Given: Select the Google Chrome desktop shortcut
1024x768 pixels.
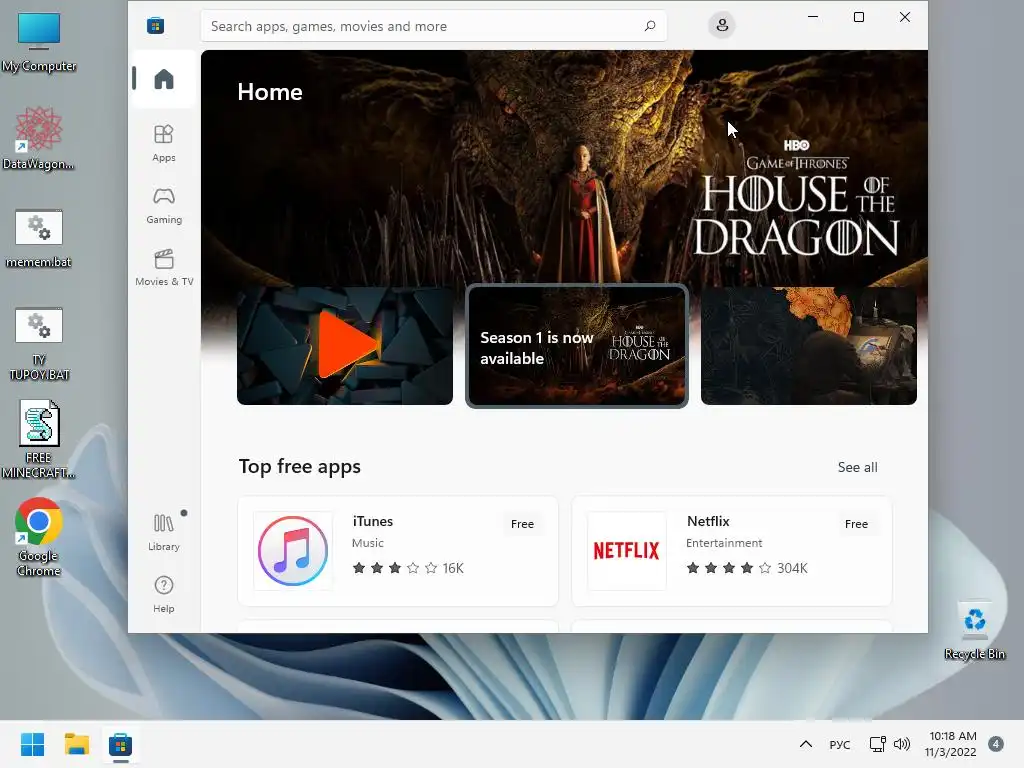Looking at the screenshot, I should coord(39,537).
